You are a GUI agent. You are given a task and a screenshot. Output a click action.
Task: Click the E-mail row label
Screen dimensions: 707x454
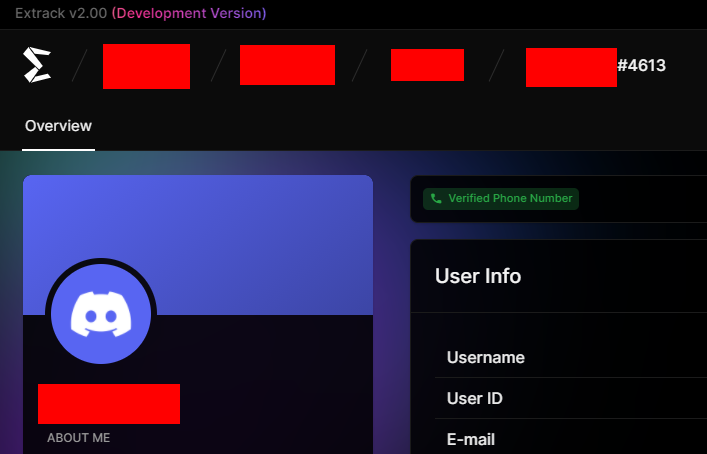click(x=471, y=439)
